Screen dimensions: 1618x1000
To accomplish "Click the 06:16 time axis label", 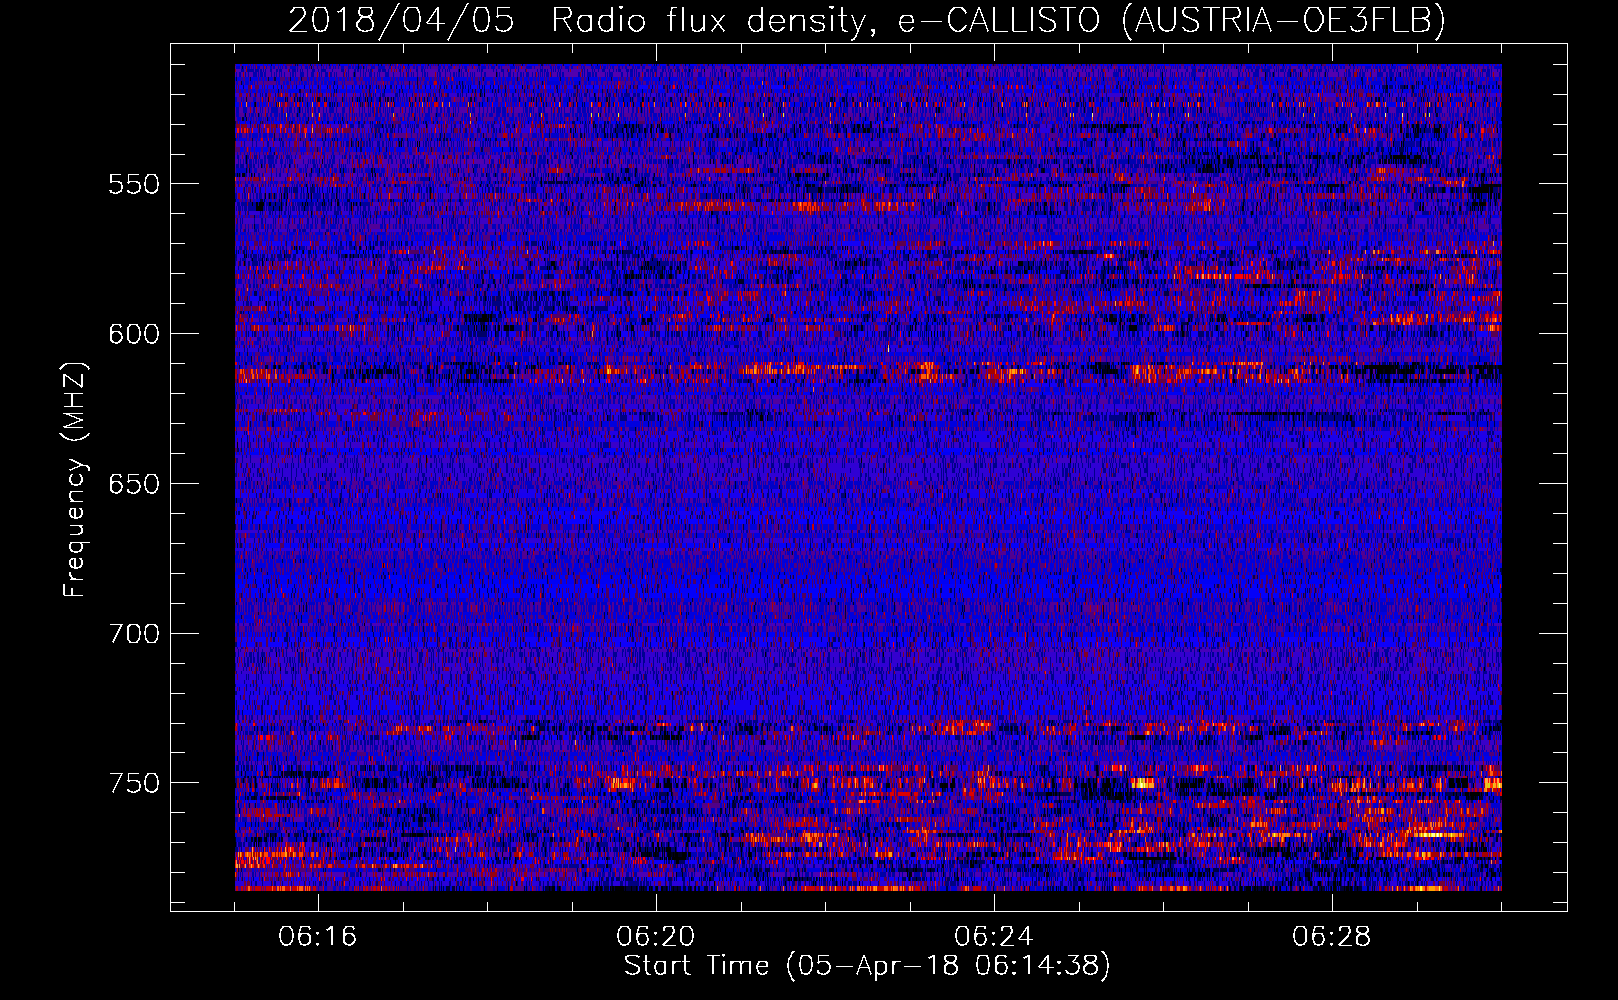I will click(x=318, y=937).
